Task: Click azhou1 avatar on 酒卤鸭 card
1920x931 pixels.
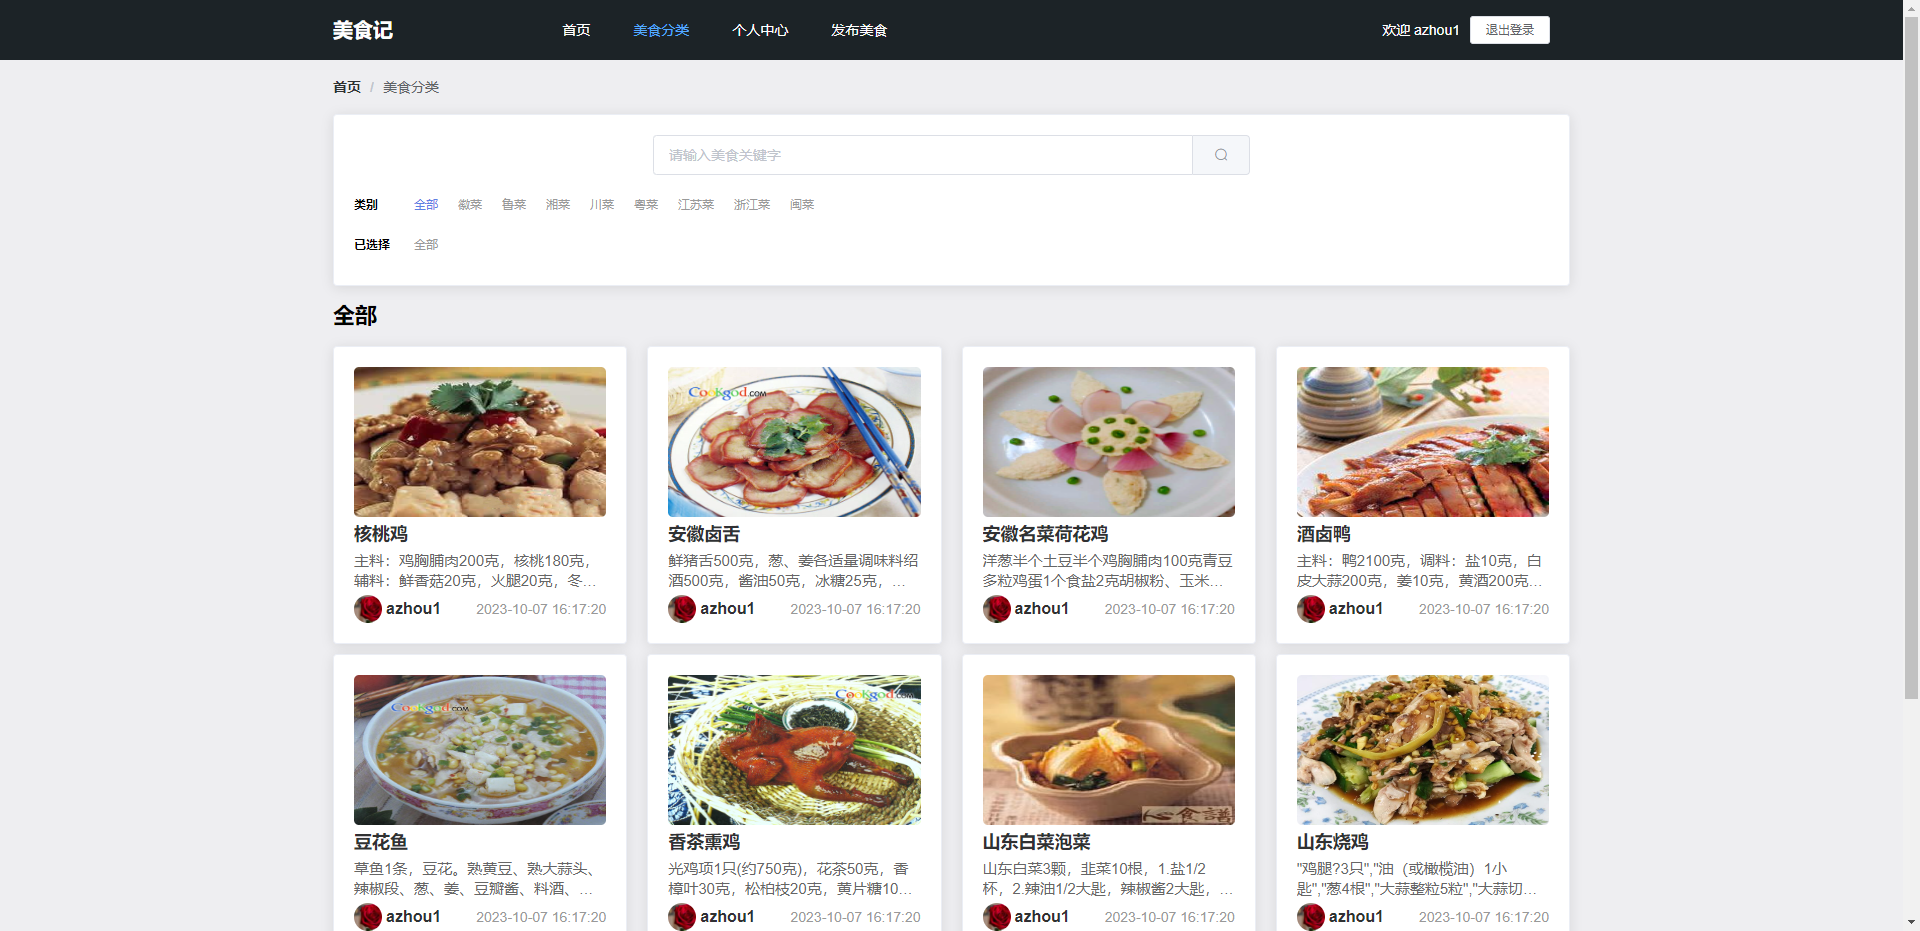Action: pos(1311,609)
